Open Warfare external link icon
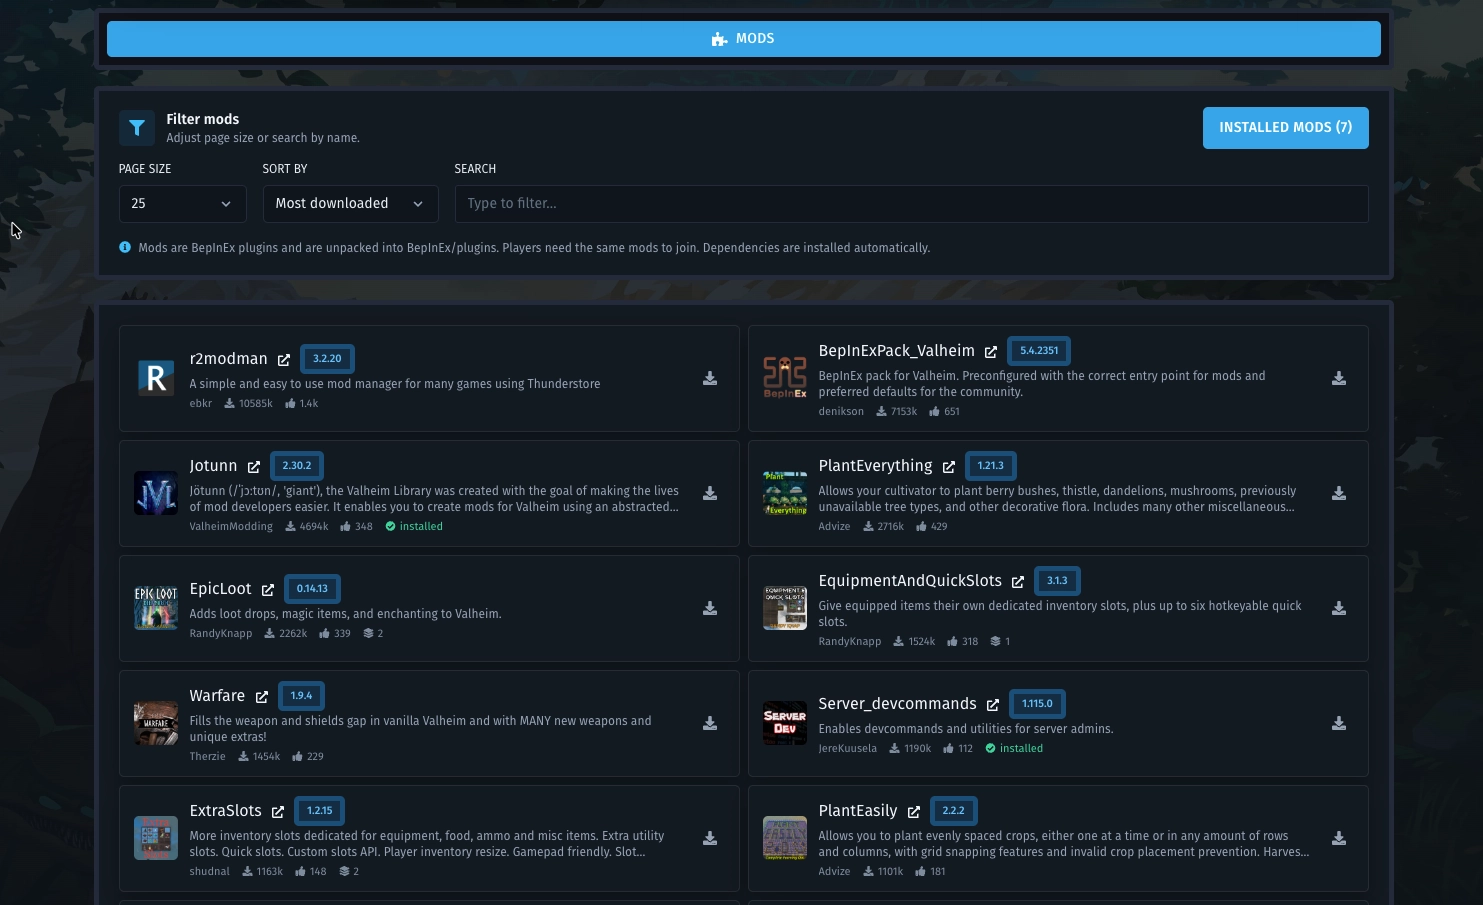 coord(262,696)
